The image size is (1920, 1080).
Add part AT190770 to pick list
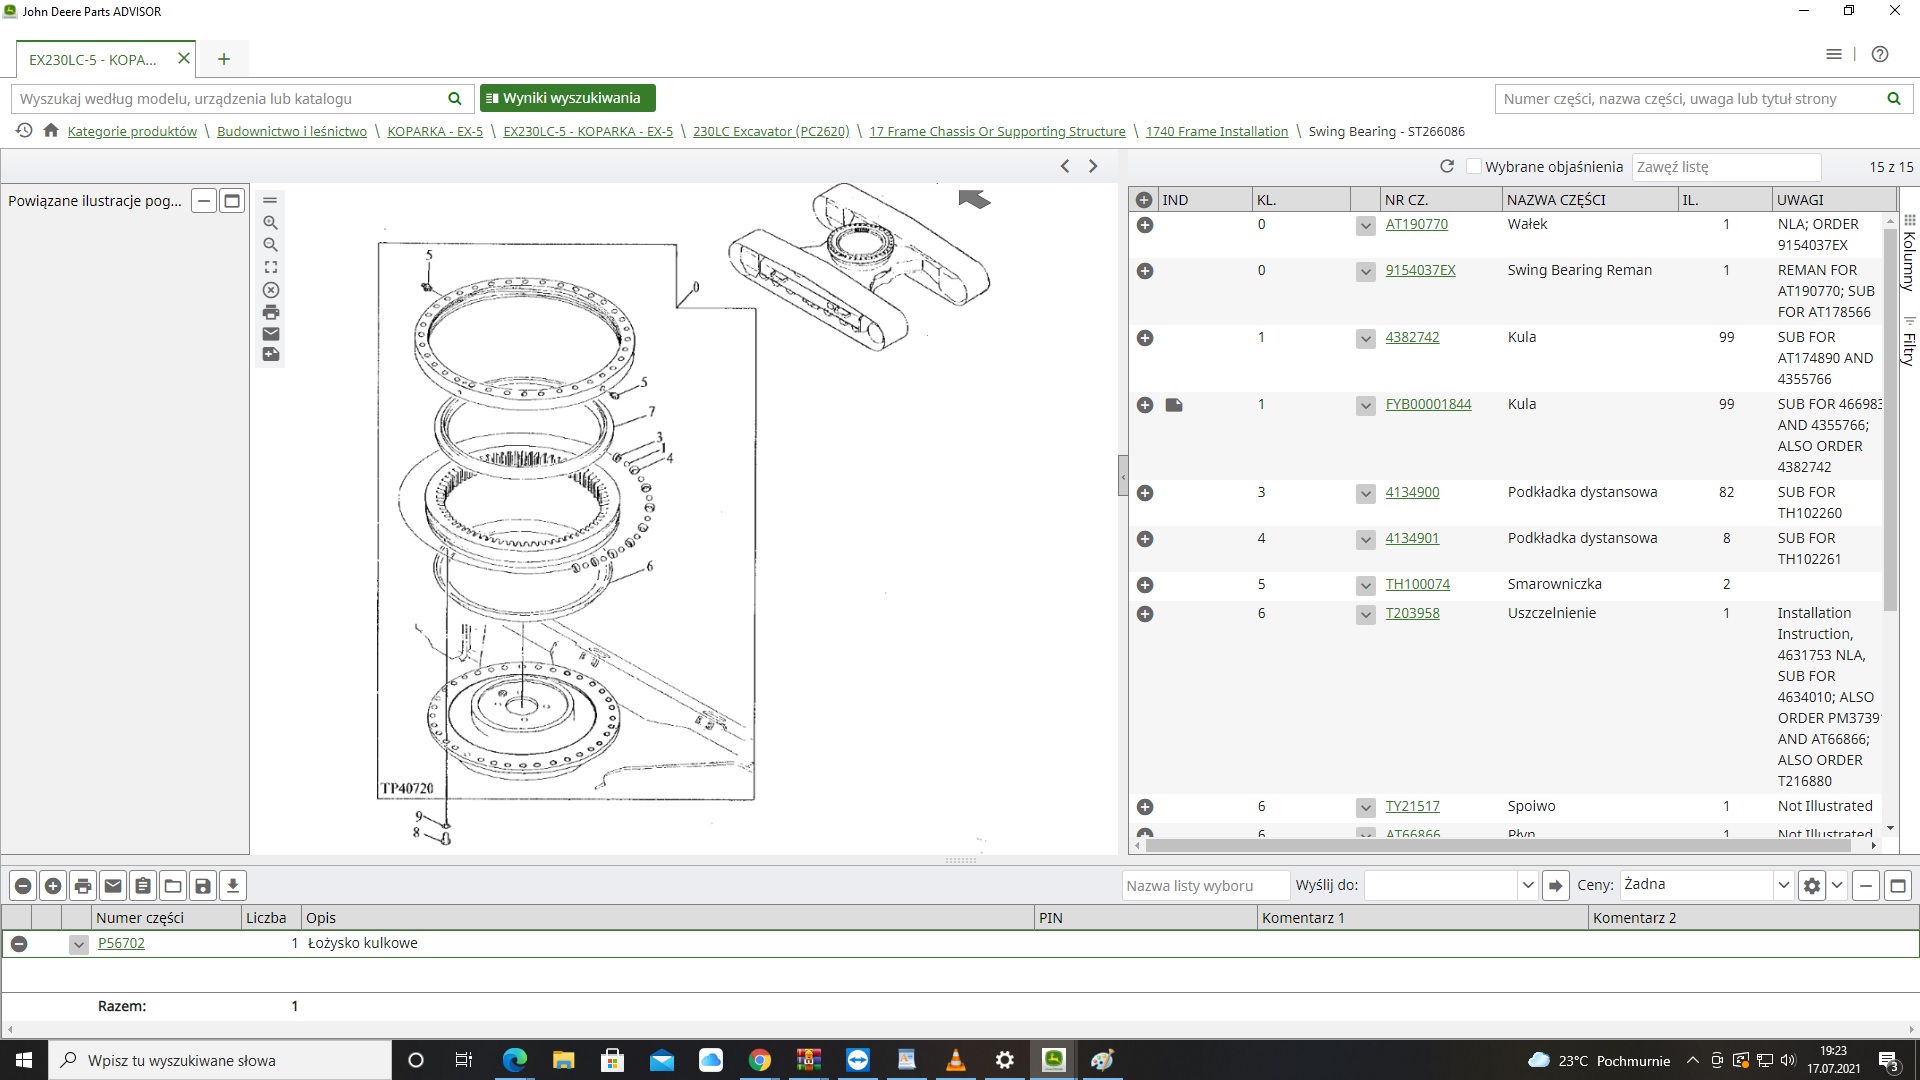coord(1145,225)
